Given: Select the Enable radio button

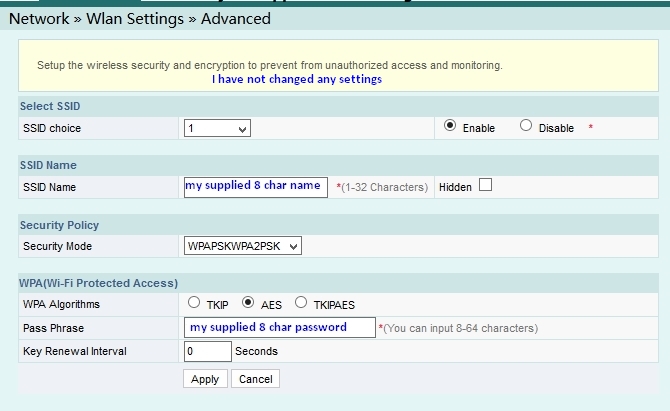Looking at the screenshot, I should coord(450,126).
